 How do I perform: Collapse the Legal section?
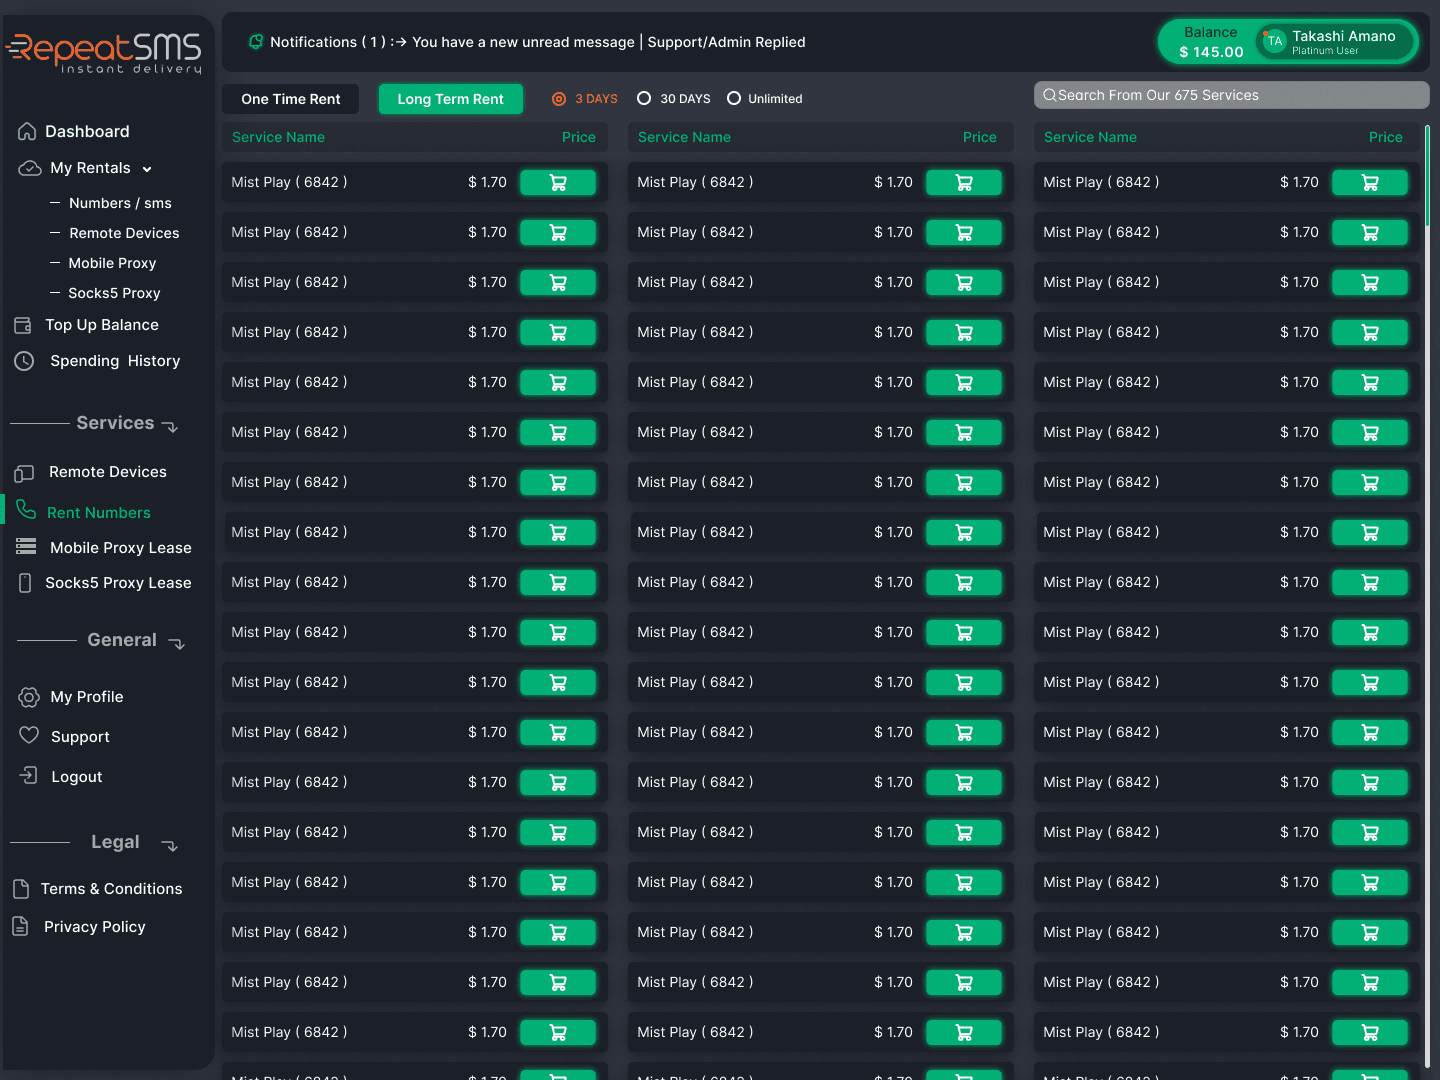[170, 845]
